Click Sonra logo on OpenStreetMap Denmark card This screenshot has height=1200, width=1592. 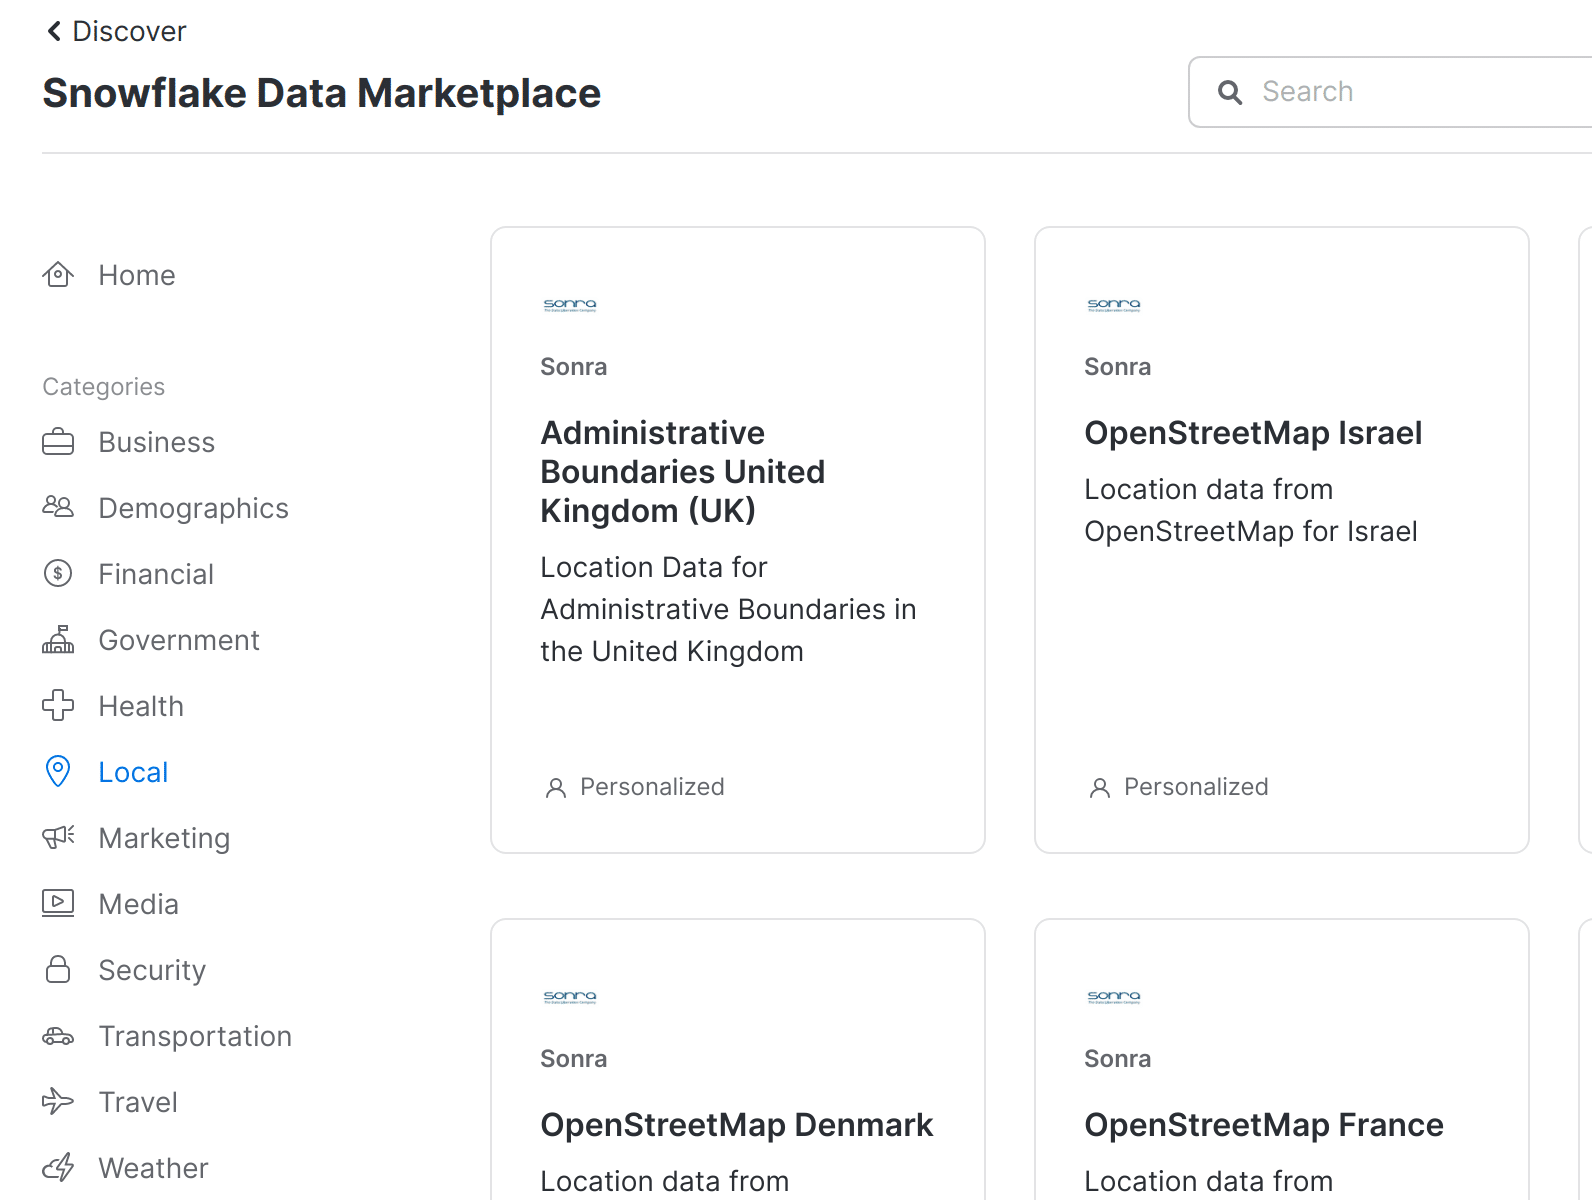coord(570,997)
